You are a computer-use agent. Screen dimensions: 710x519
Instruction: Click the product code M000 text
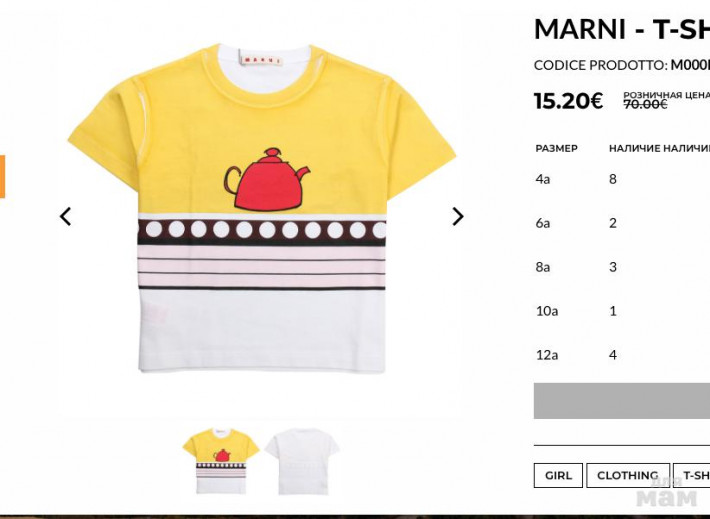coord(690,65)
